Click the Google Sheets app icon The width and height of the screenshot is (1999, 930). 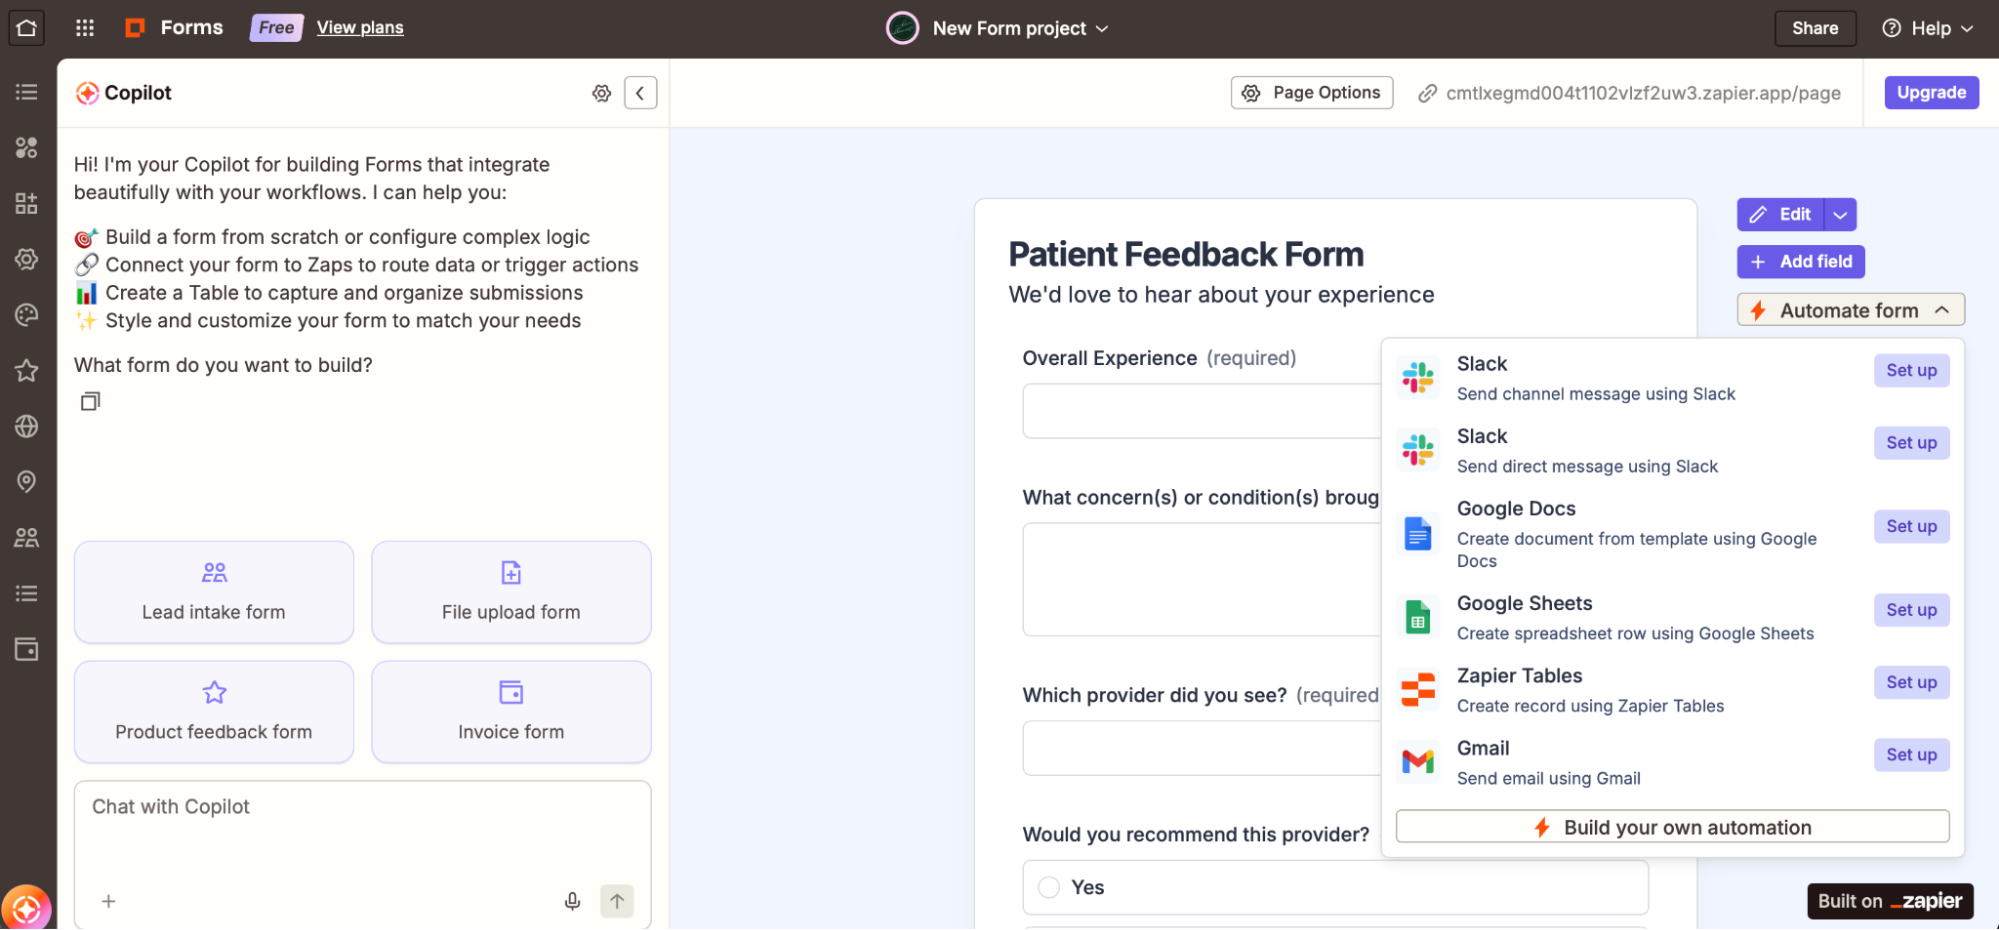pyautogui.click(x=1417, y=618)
